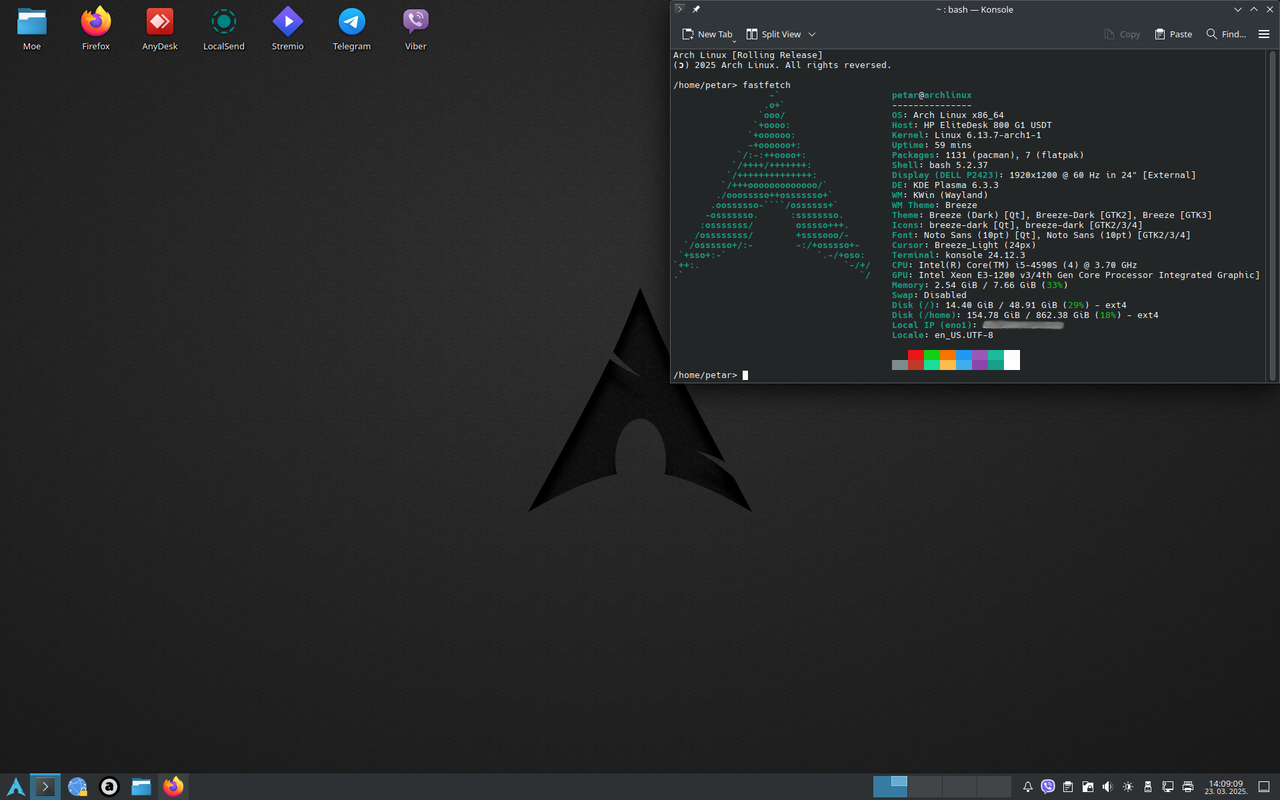Open the Arch Linux application launcher
The height and width of the screenshot is (800, 1280).
coord(15,787)
